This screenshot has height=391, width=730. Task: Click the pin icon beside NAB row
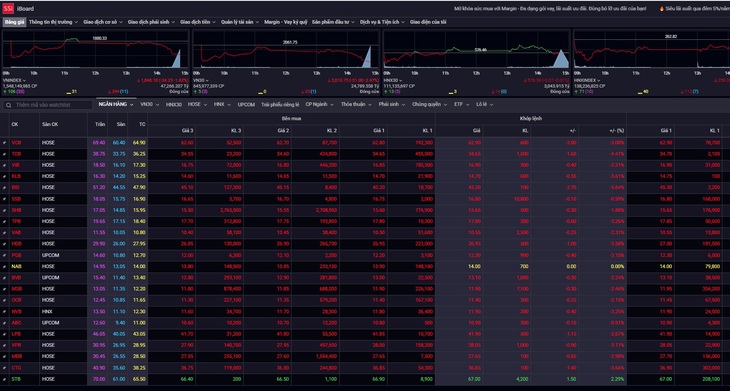(x=5, y=267)
